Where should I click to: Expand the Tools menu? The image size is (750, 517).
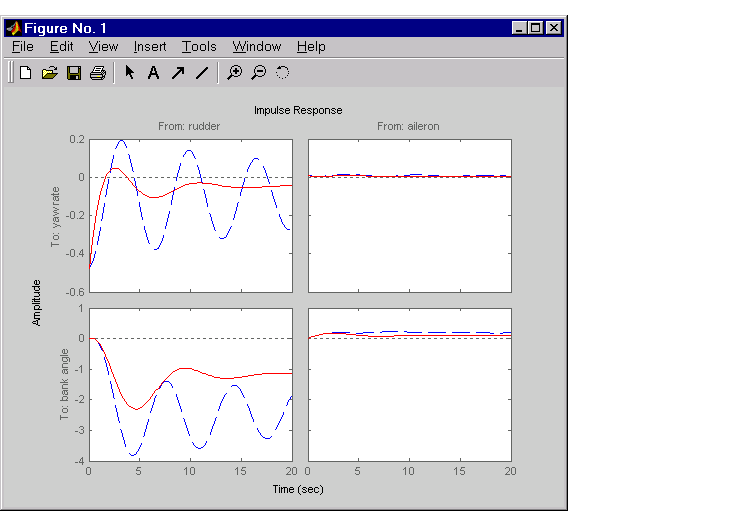pyautogui.click(x=199, y=46)
